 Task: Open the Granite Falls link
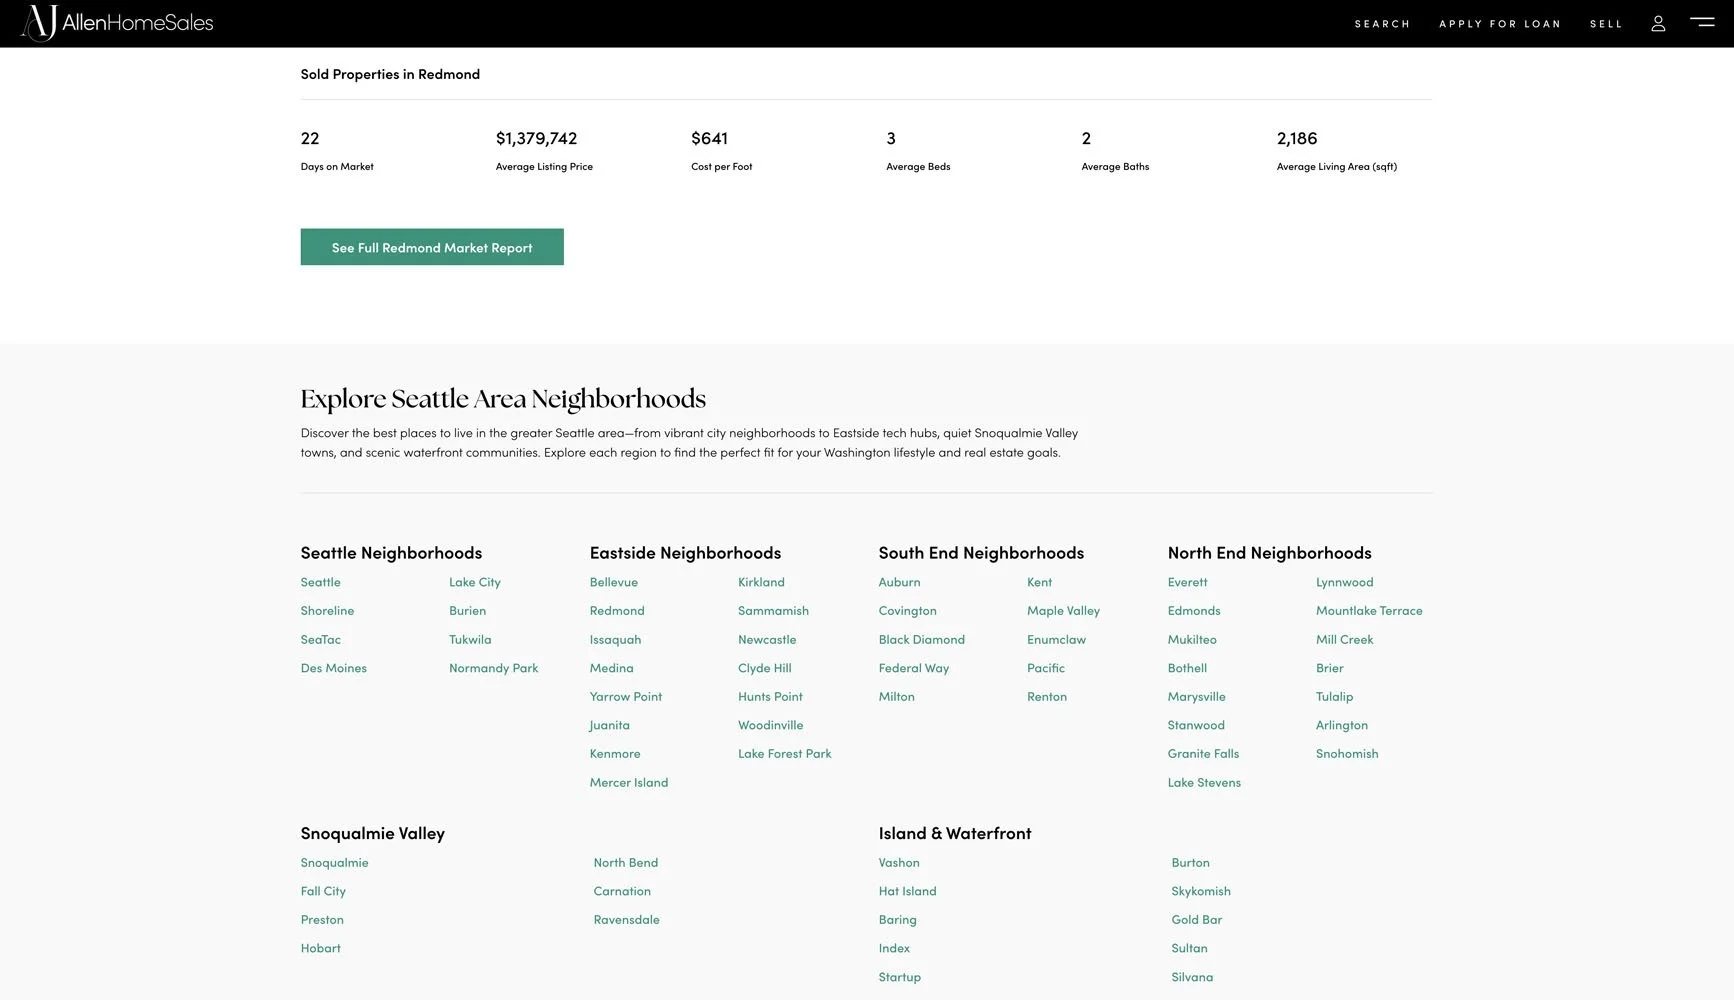coord(1203,754)
